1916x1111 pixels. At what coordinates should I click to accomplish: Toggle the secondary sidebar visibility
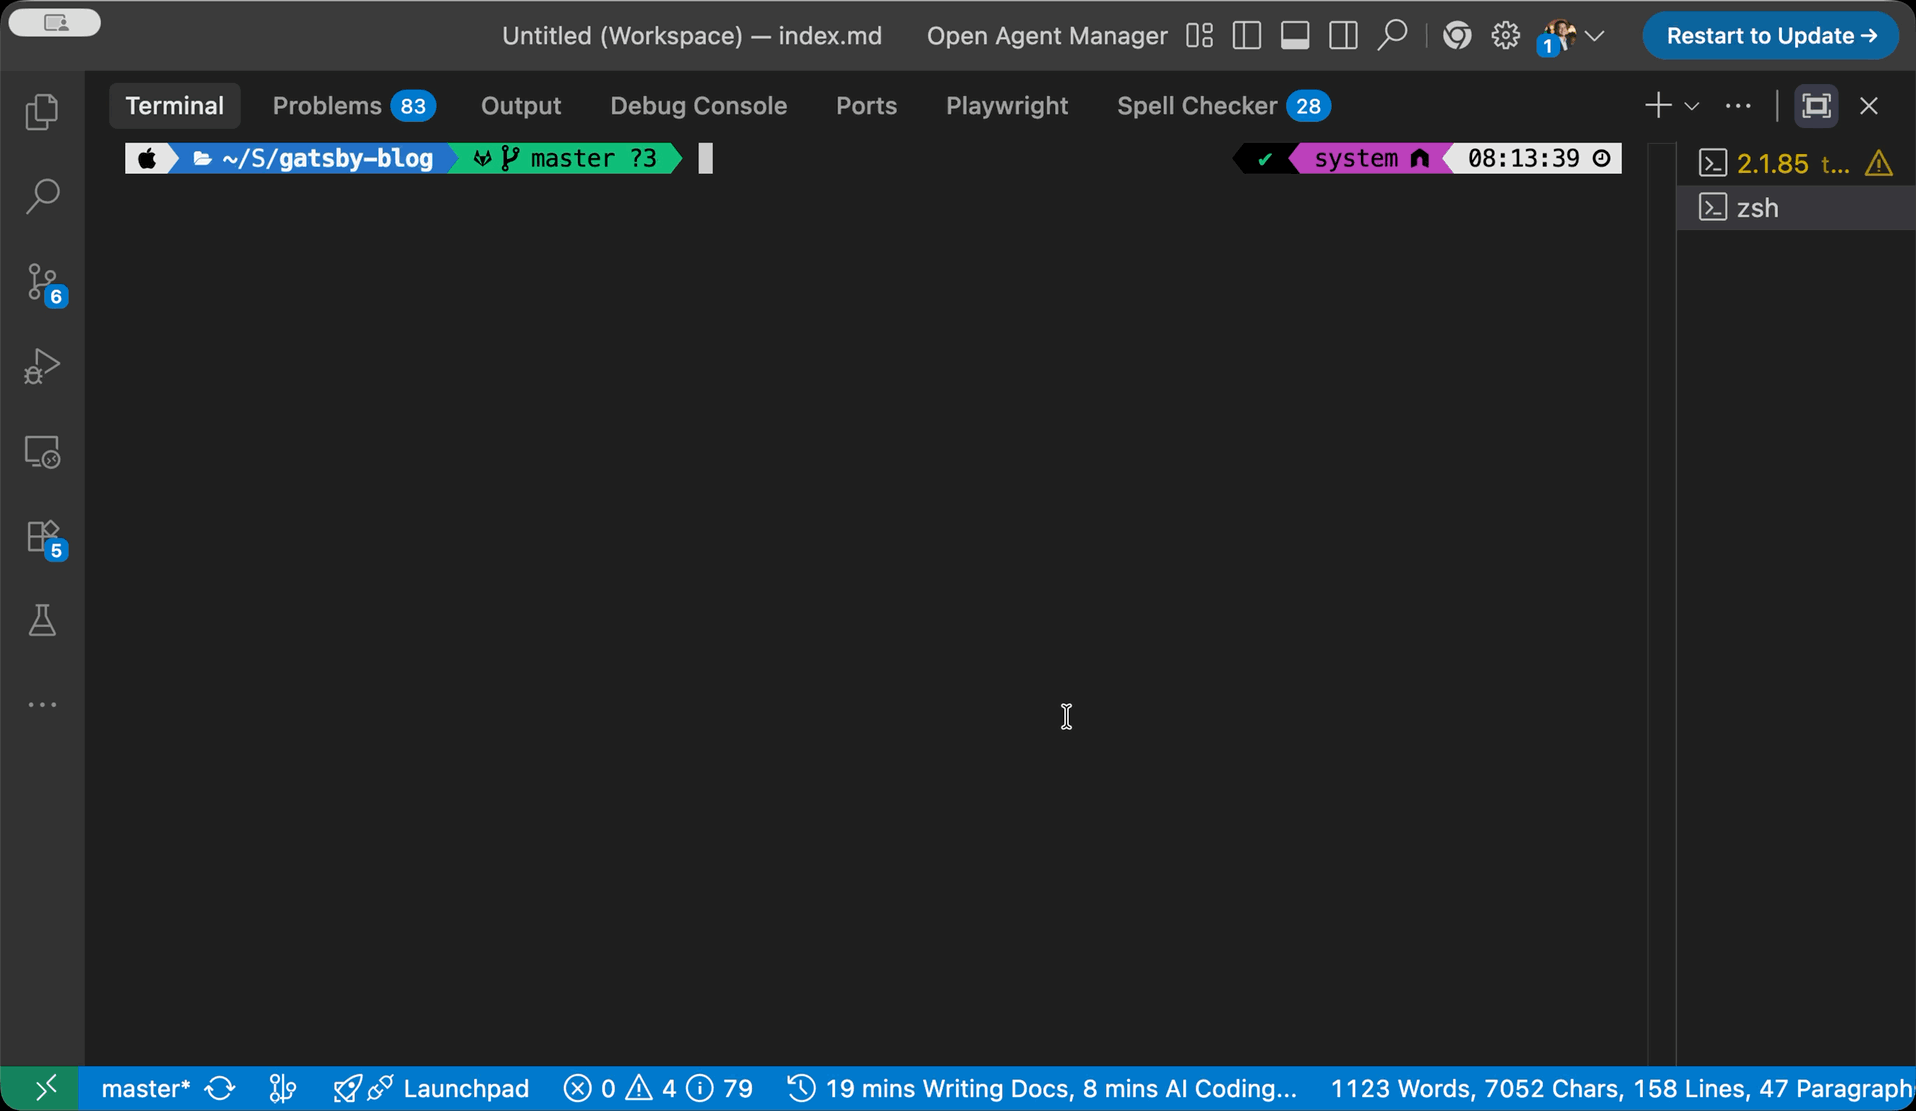click(1342, 35)
